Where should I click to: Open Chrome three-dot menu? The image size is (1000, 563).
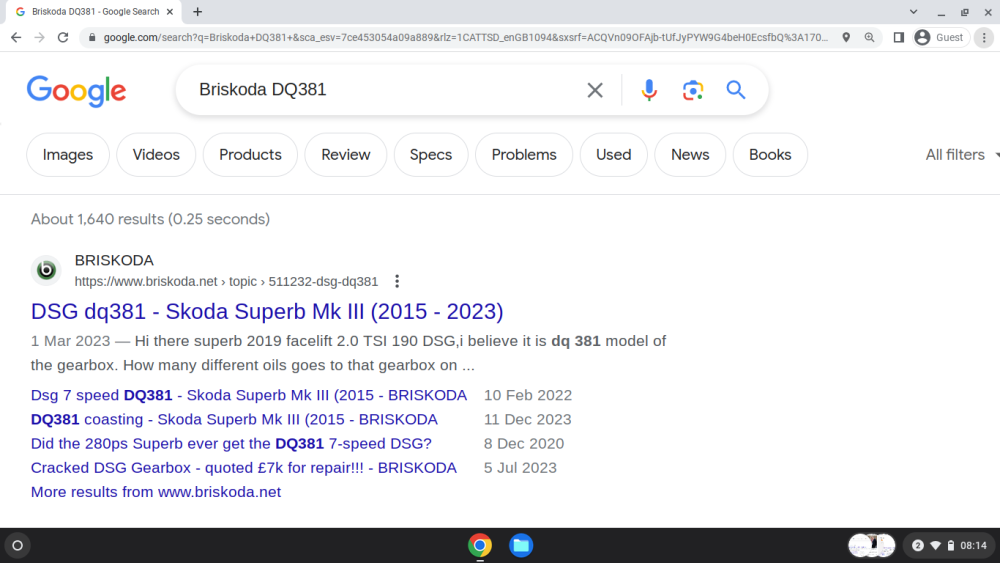point(984,38)
